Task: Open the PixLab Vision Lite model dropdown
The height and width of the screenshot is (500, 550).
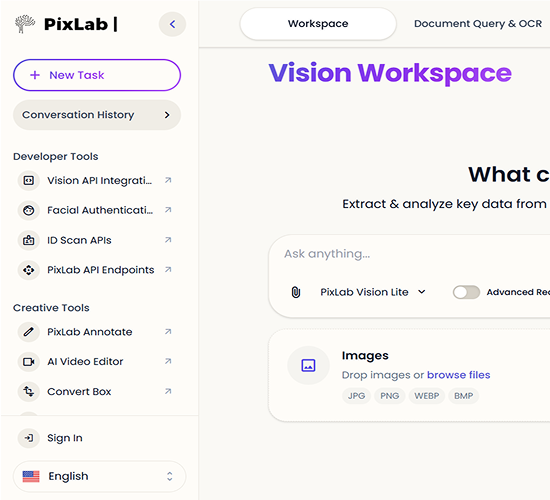Action: point(373,292)
